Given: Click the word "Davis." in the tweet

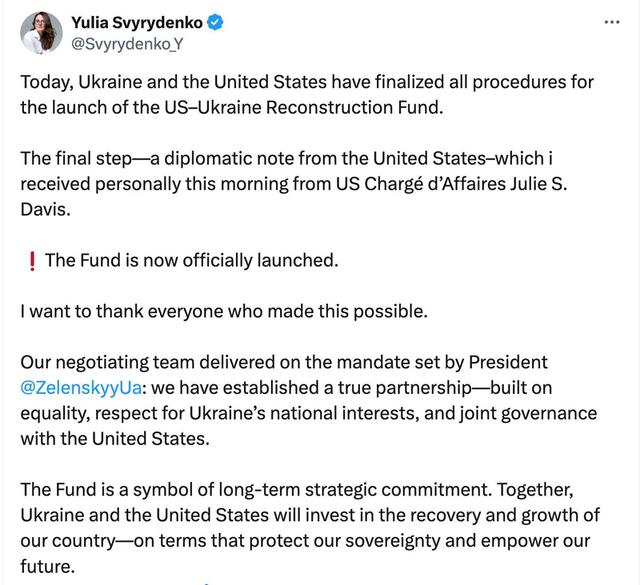Looking at the screenshot, I should (46, 209).
